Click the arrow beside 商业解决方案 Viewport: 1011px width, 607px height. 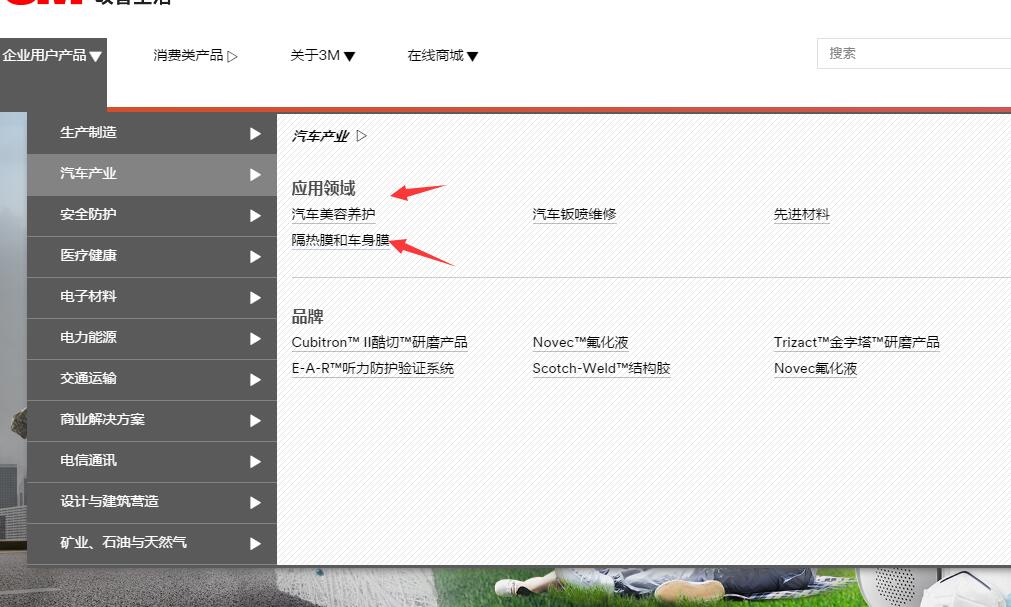(255, 421)
